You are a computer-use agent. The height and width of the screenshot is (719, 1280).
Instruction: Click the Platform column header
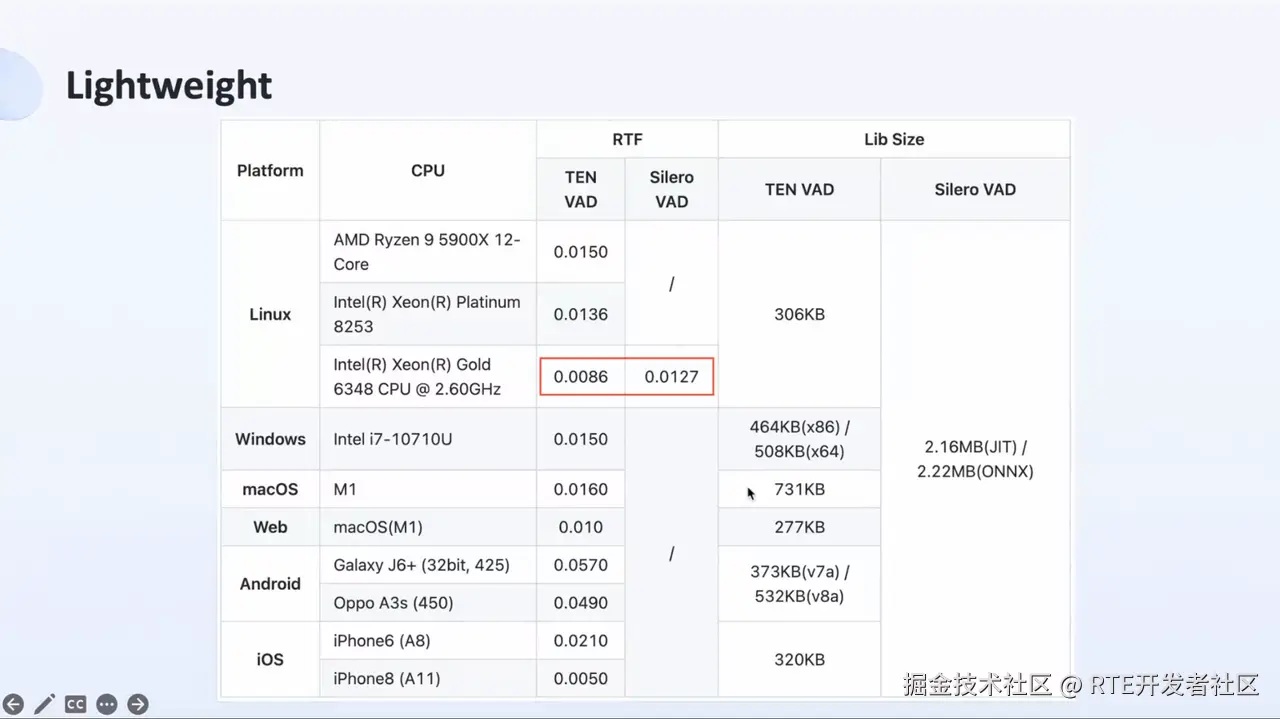pos(270,170)
